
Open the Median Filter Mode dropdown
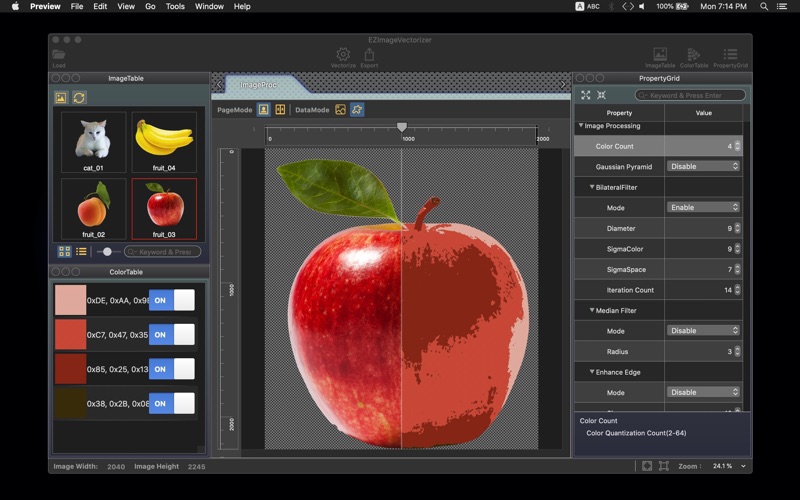point(703,331)
